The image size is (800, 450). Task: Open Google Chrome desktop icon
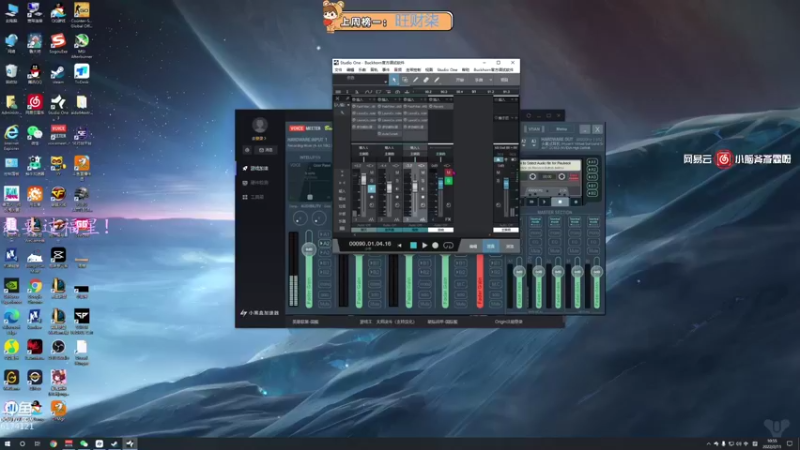(x=35, y=290)
